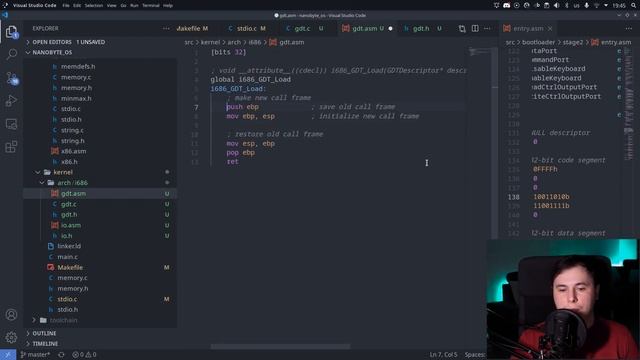Viewport: 640px width, 360px height.
Task: Open the File menu
Action: click(x=66, y=6)
